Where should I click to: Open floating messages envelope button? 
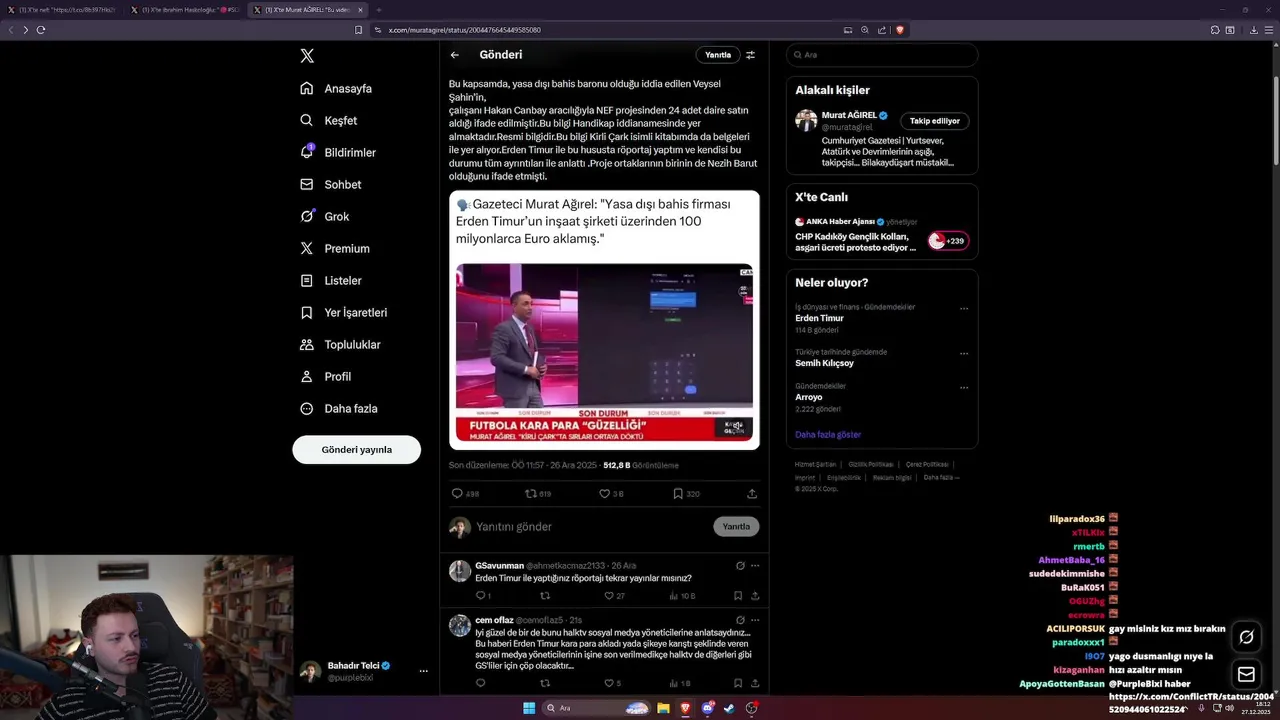tap(1246, 674)
